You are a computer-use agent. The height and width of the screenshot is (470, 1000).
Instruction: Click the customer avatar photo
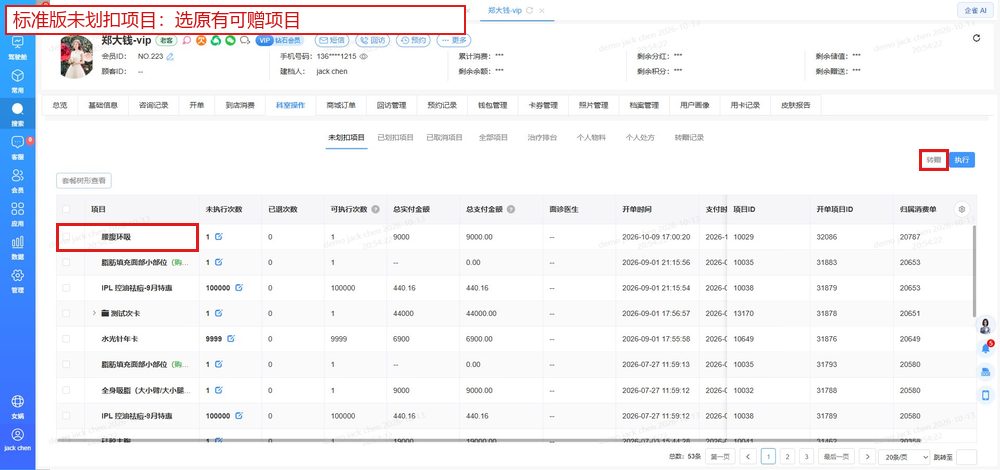tap(77, 57)
